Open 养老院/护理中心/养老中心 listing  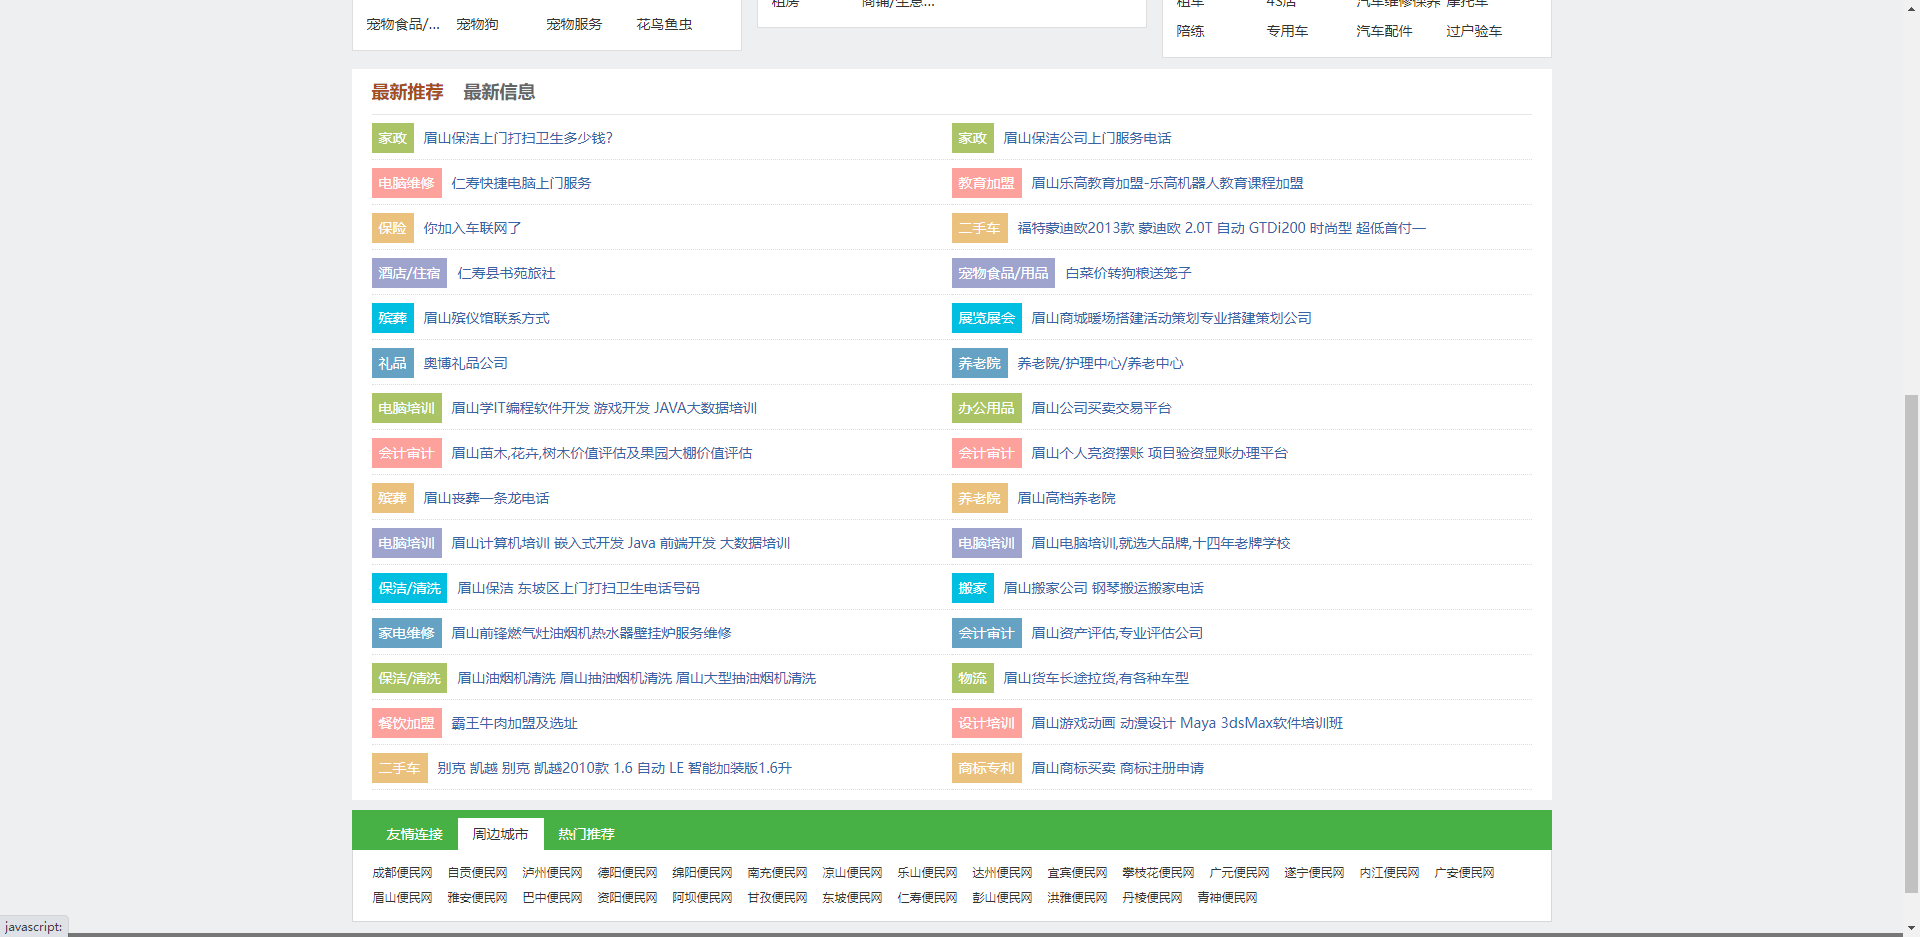1100,363
